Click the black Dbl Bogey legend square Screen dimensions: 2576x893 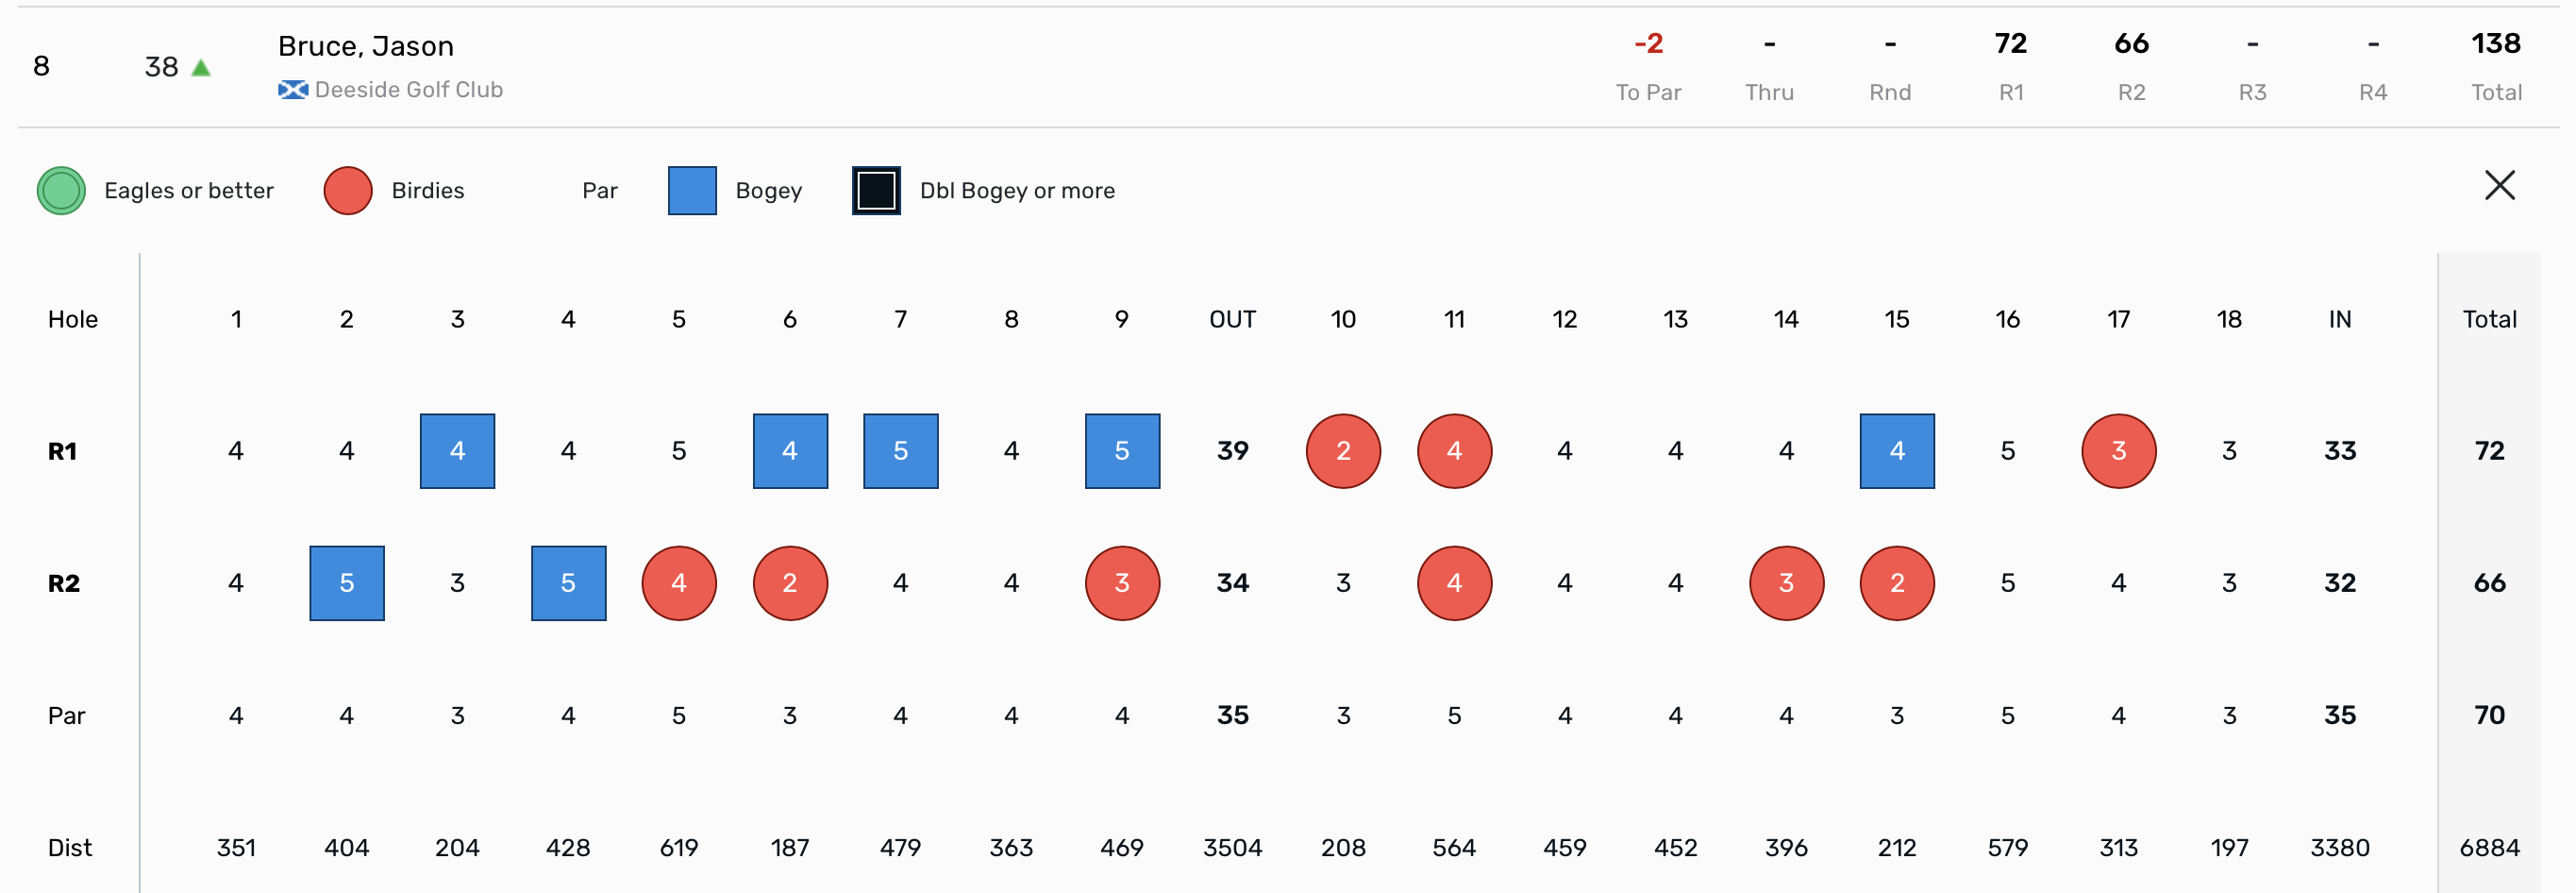click(x=876, y=190)
